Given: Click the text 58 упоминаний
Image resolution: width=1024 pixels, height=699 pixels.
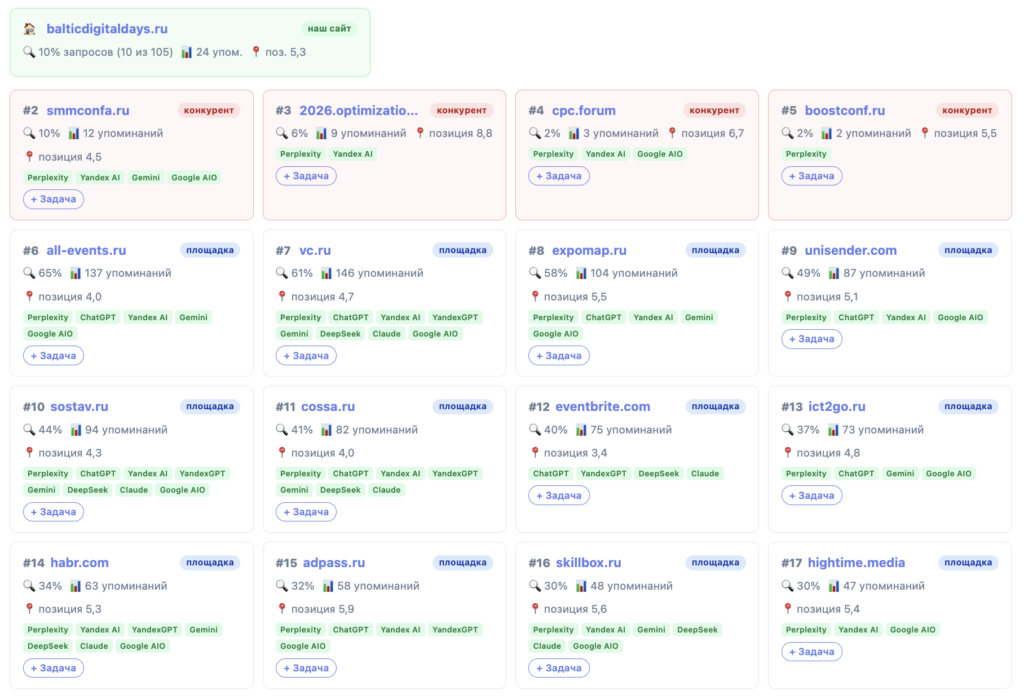Looking at the screenshot, I should click(378, 586).
